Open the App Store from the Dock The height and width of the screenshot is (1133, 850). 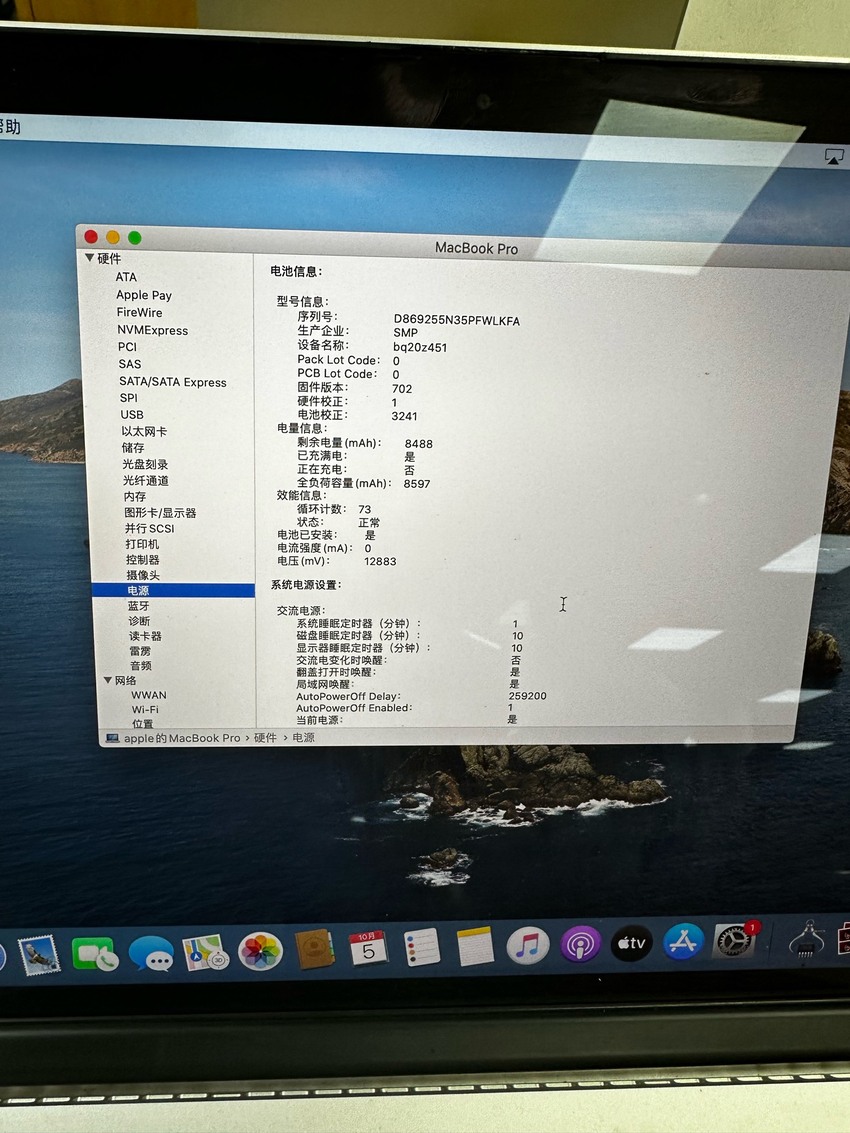tap(683, 942)
